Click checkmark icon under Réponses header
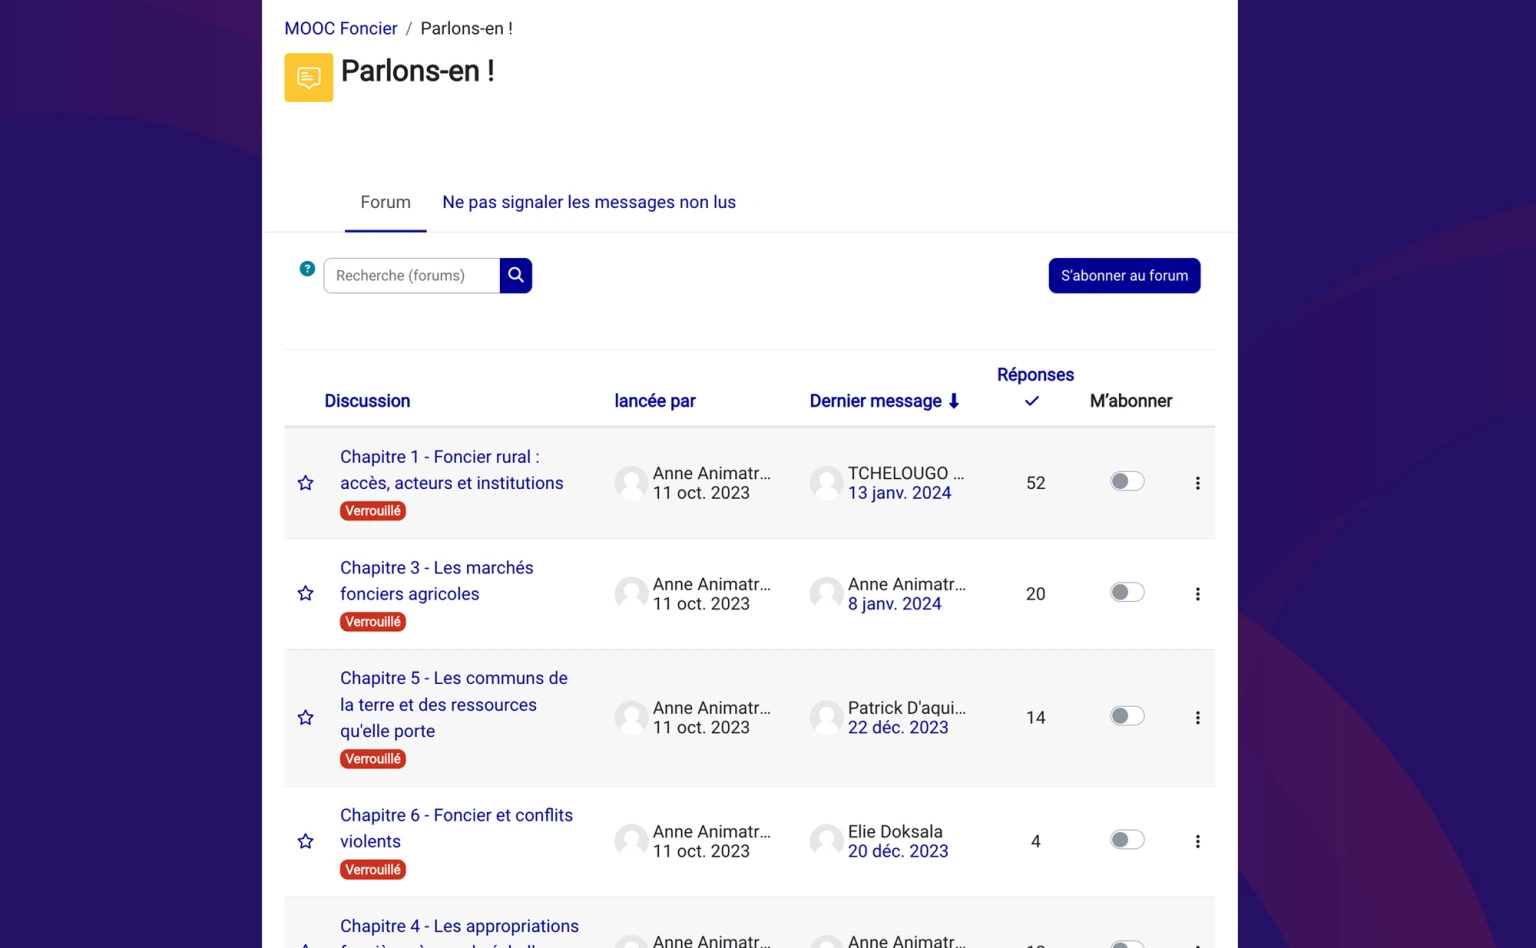Image resolution: width=1536 pixels, height=948 pixels. 1032,401
